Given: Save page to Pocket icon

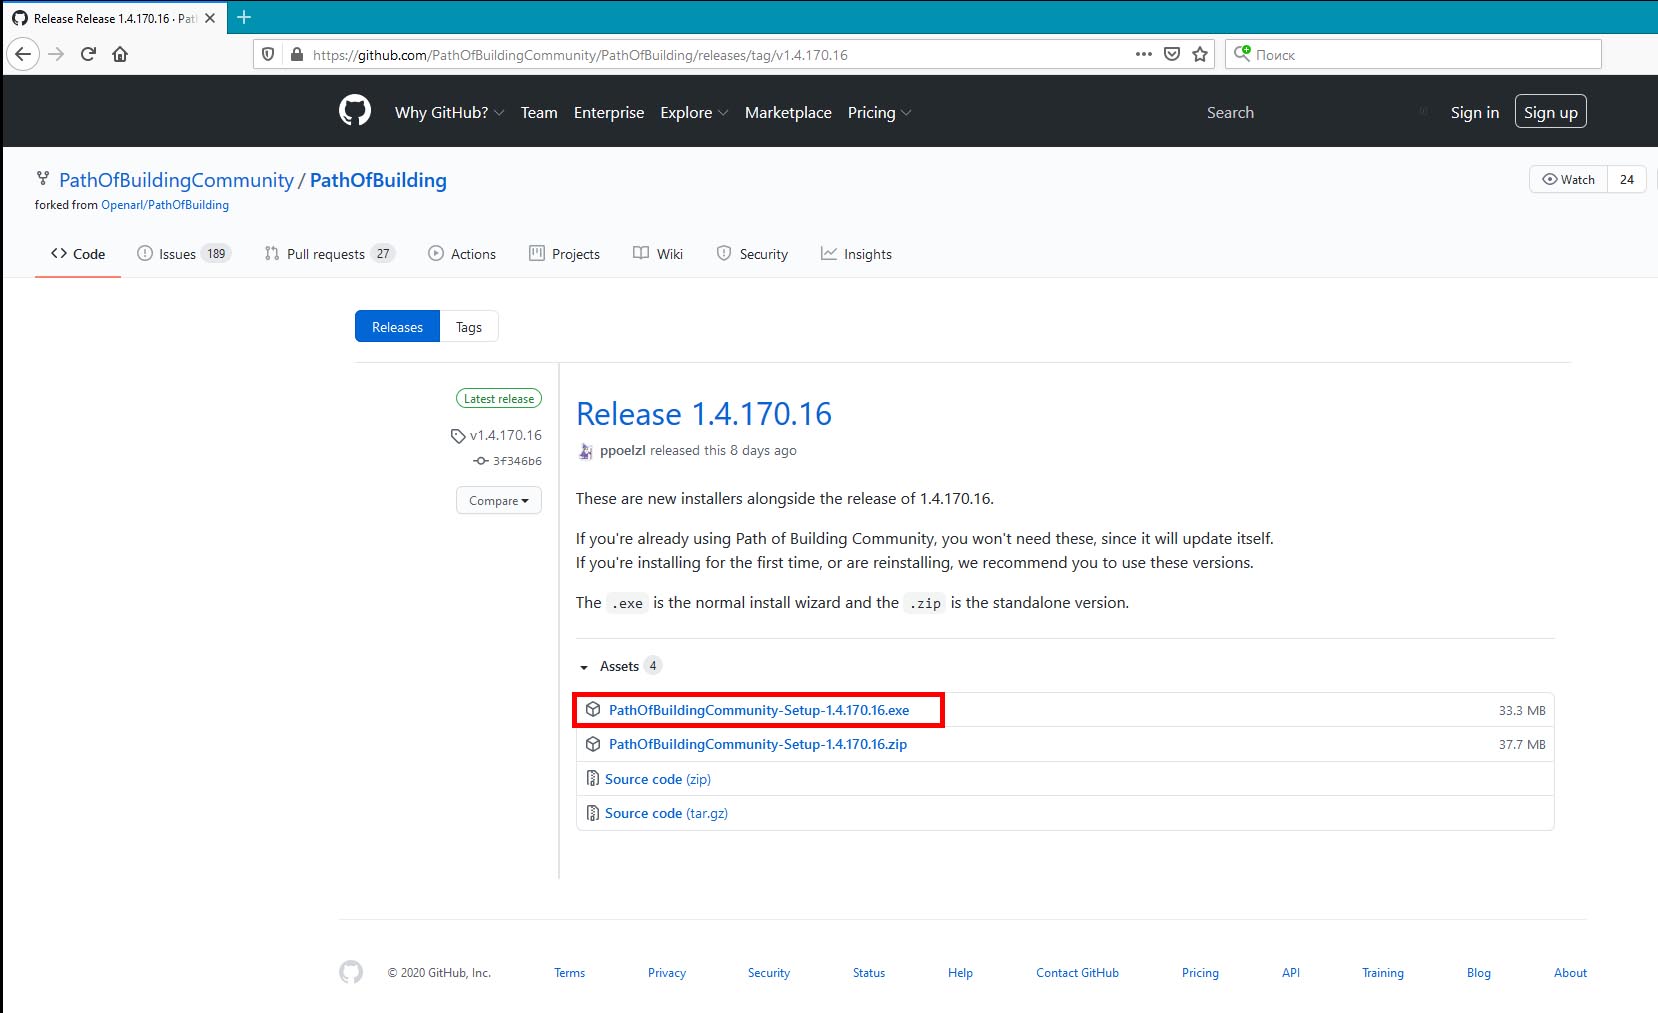Looking at the screenshot, I should pyautogui.click(x=1172, y=54).
